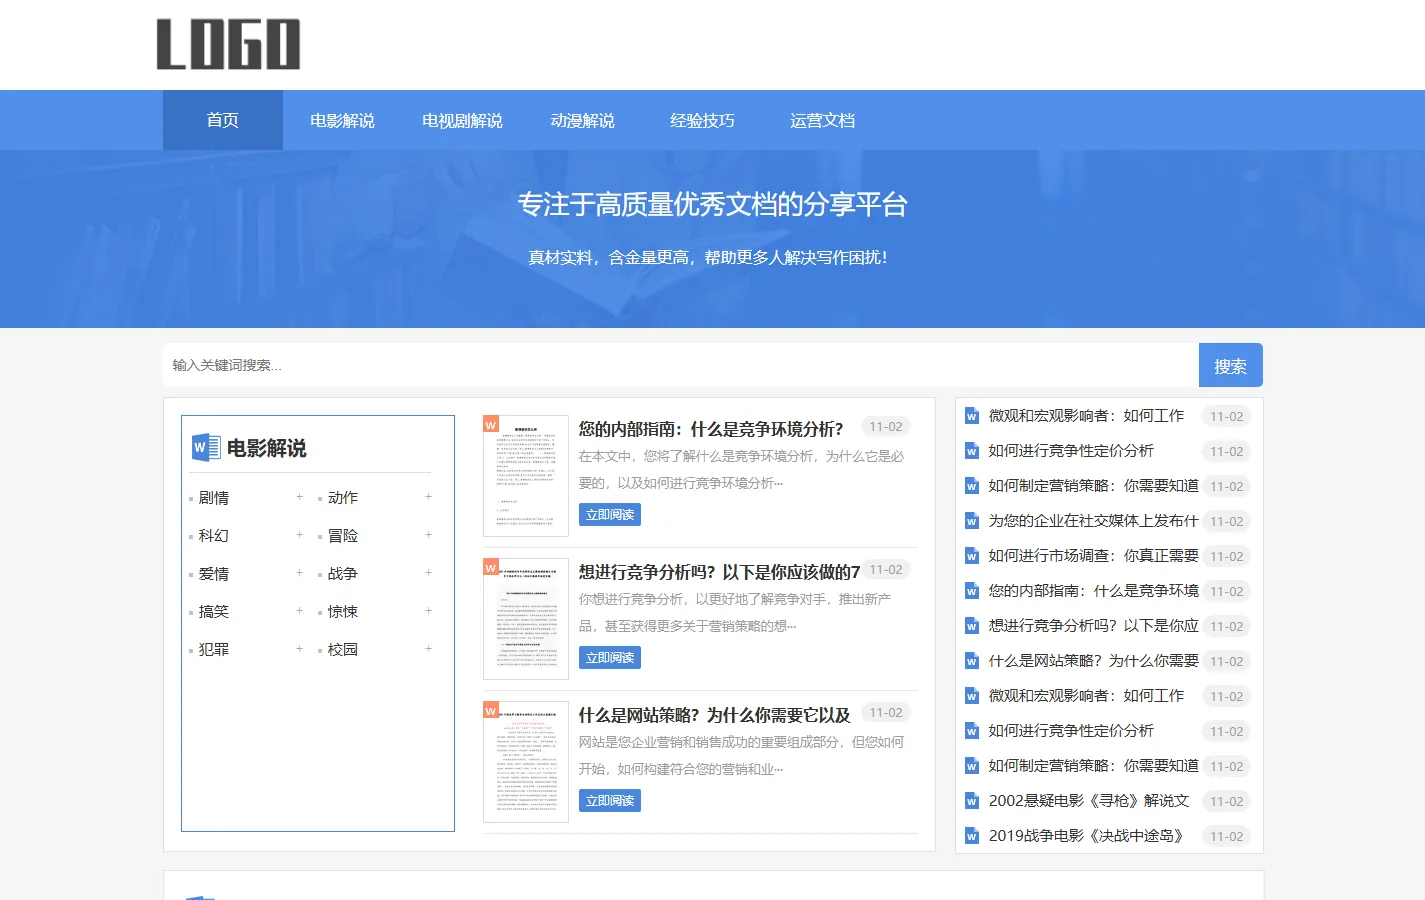Expand the plus beside 爱情 category

click(299, 573)
